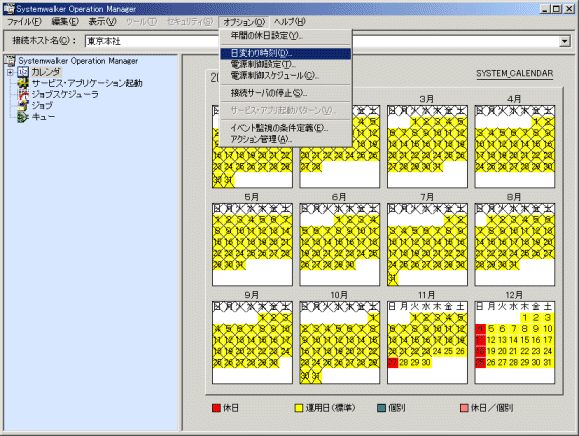Click the 休日 legend text
The height and width of the screenshot is (436, 579).
[231, 408]
